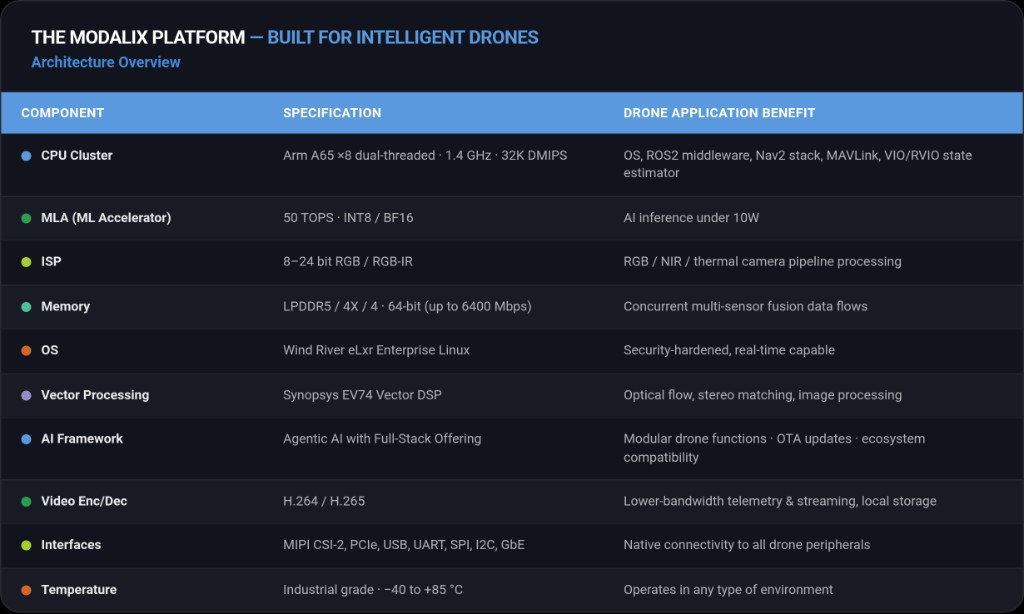Click the 50 TOPS · INT8 / BF16 cell
Viewport: 1024px width, 614px height.
[348, 218]
